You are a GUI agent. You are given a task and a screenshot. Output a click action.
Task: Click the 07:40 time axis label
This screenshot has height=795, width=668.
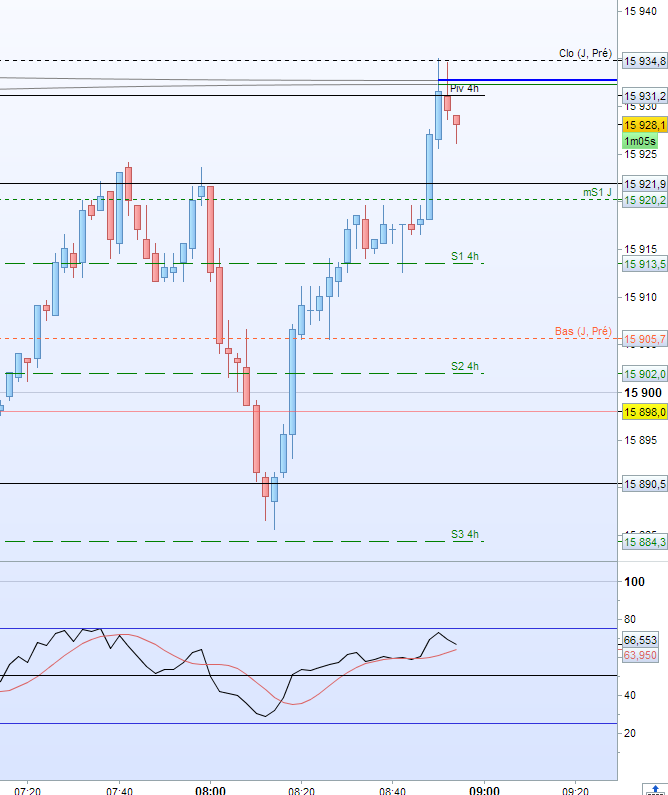pos(119,790)
